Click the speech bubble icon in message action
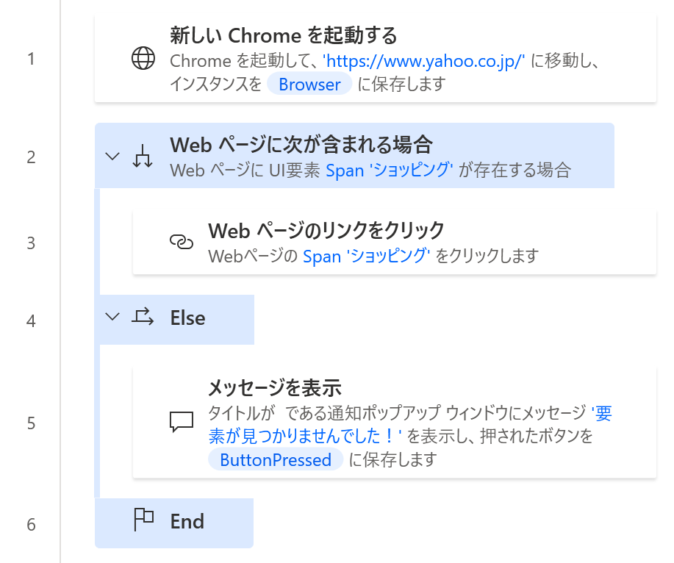The width and height of the screenshot is (674, 563). [x=181, y=421]
